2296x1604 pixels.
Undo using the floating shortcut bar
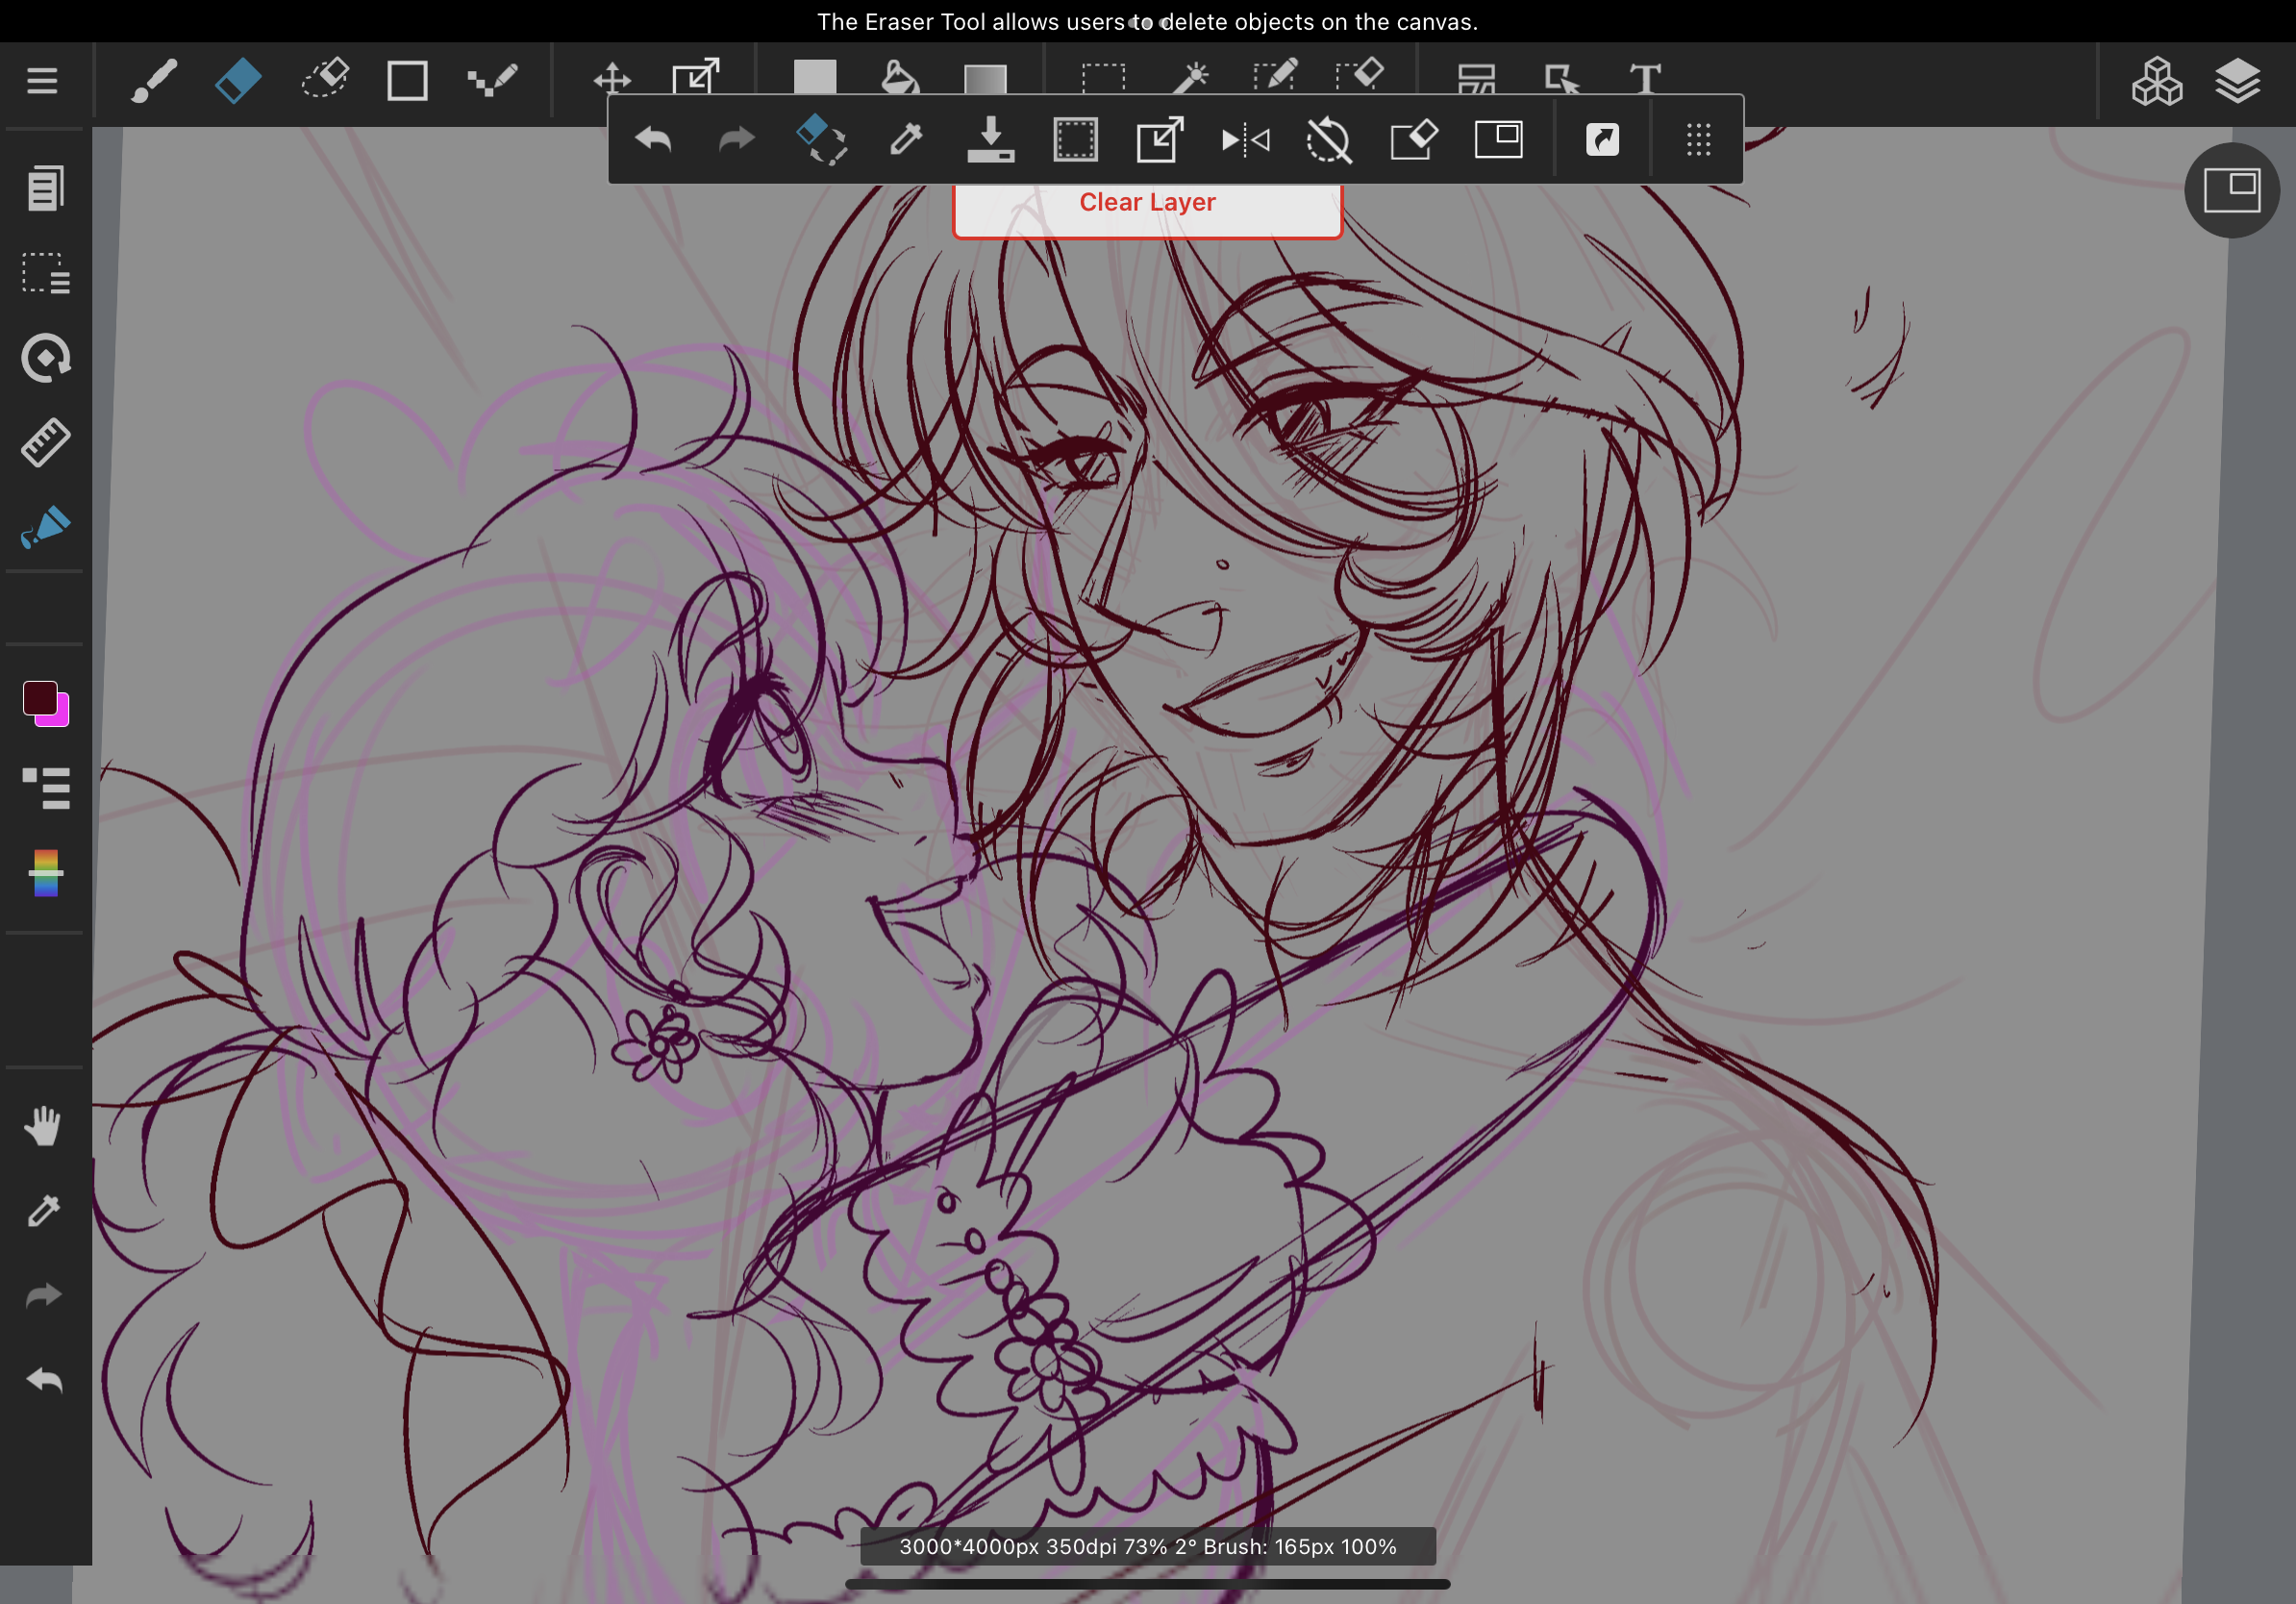[653, 140]
